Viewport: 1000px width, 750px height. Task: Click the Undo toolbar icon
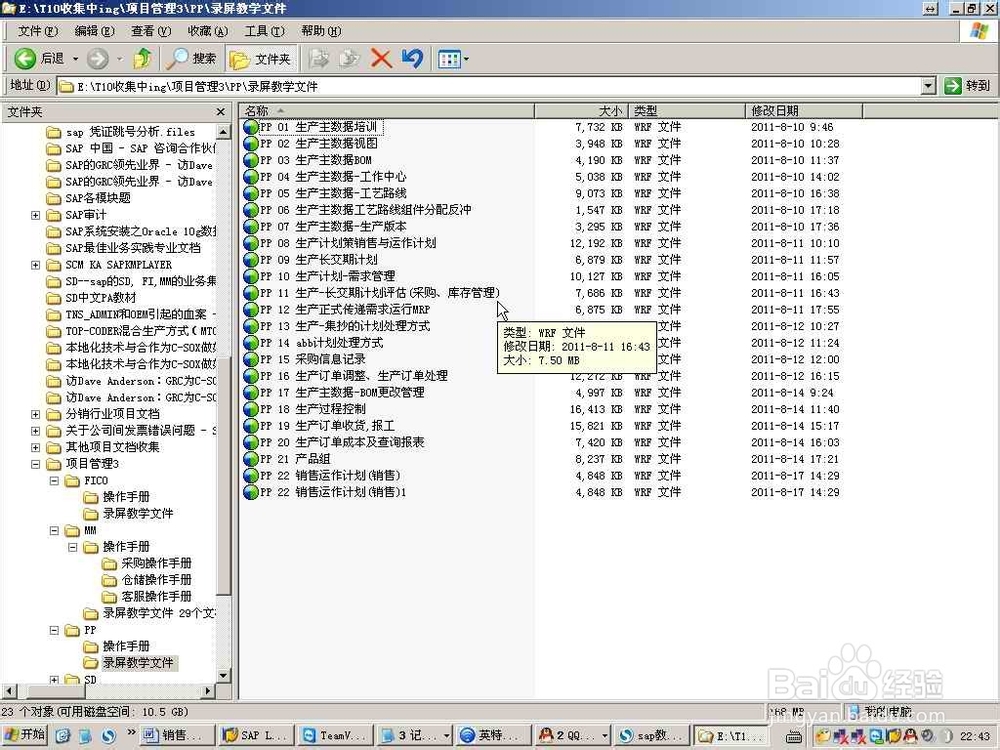413,59
